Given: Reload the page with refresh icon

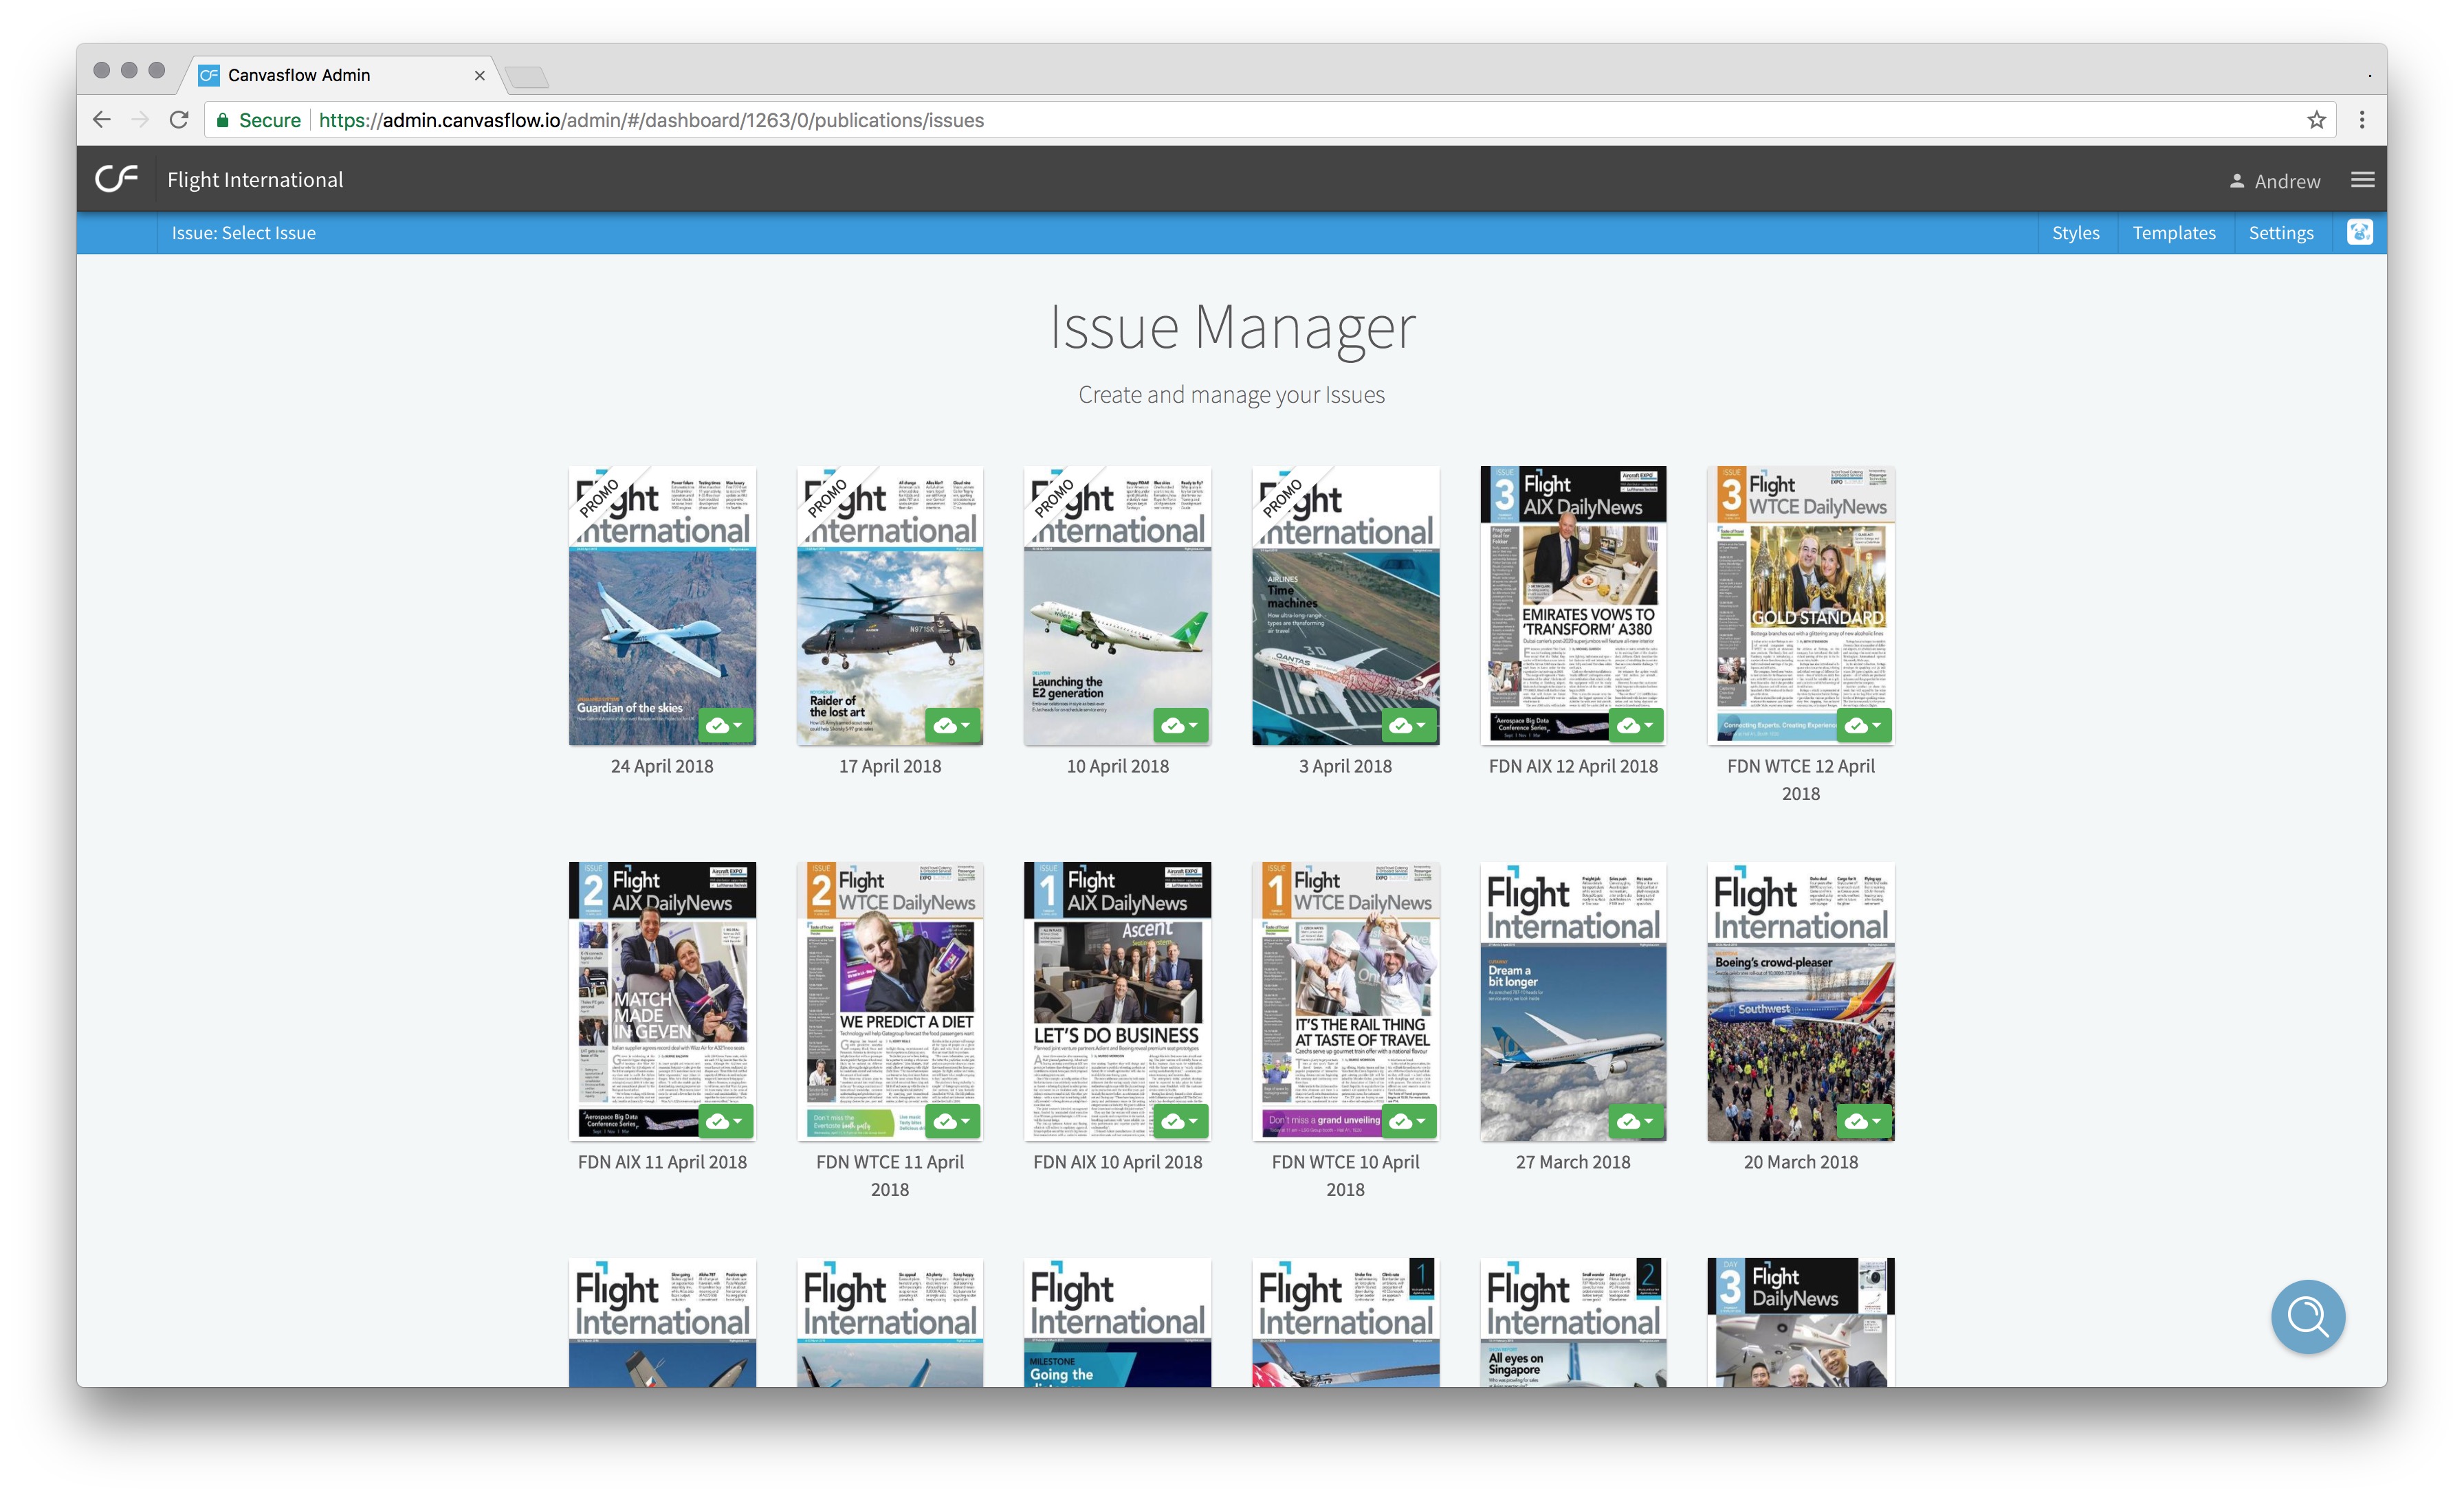Looking at the screenshot, I should (179, 120).
